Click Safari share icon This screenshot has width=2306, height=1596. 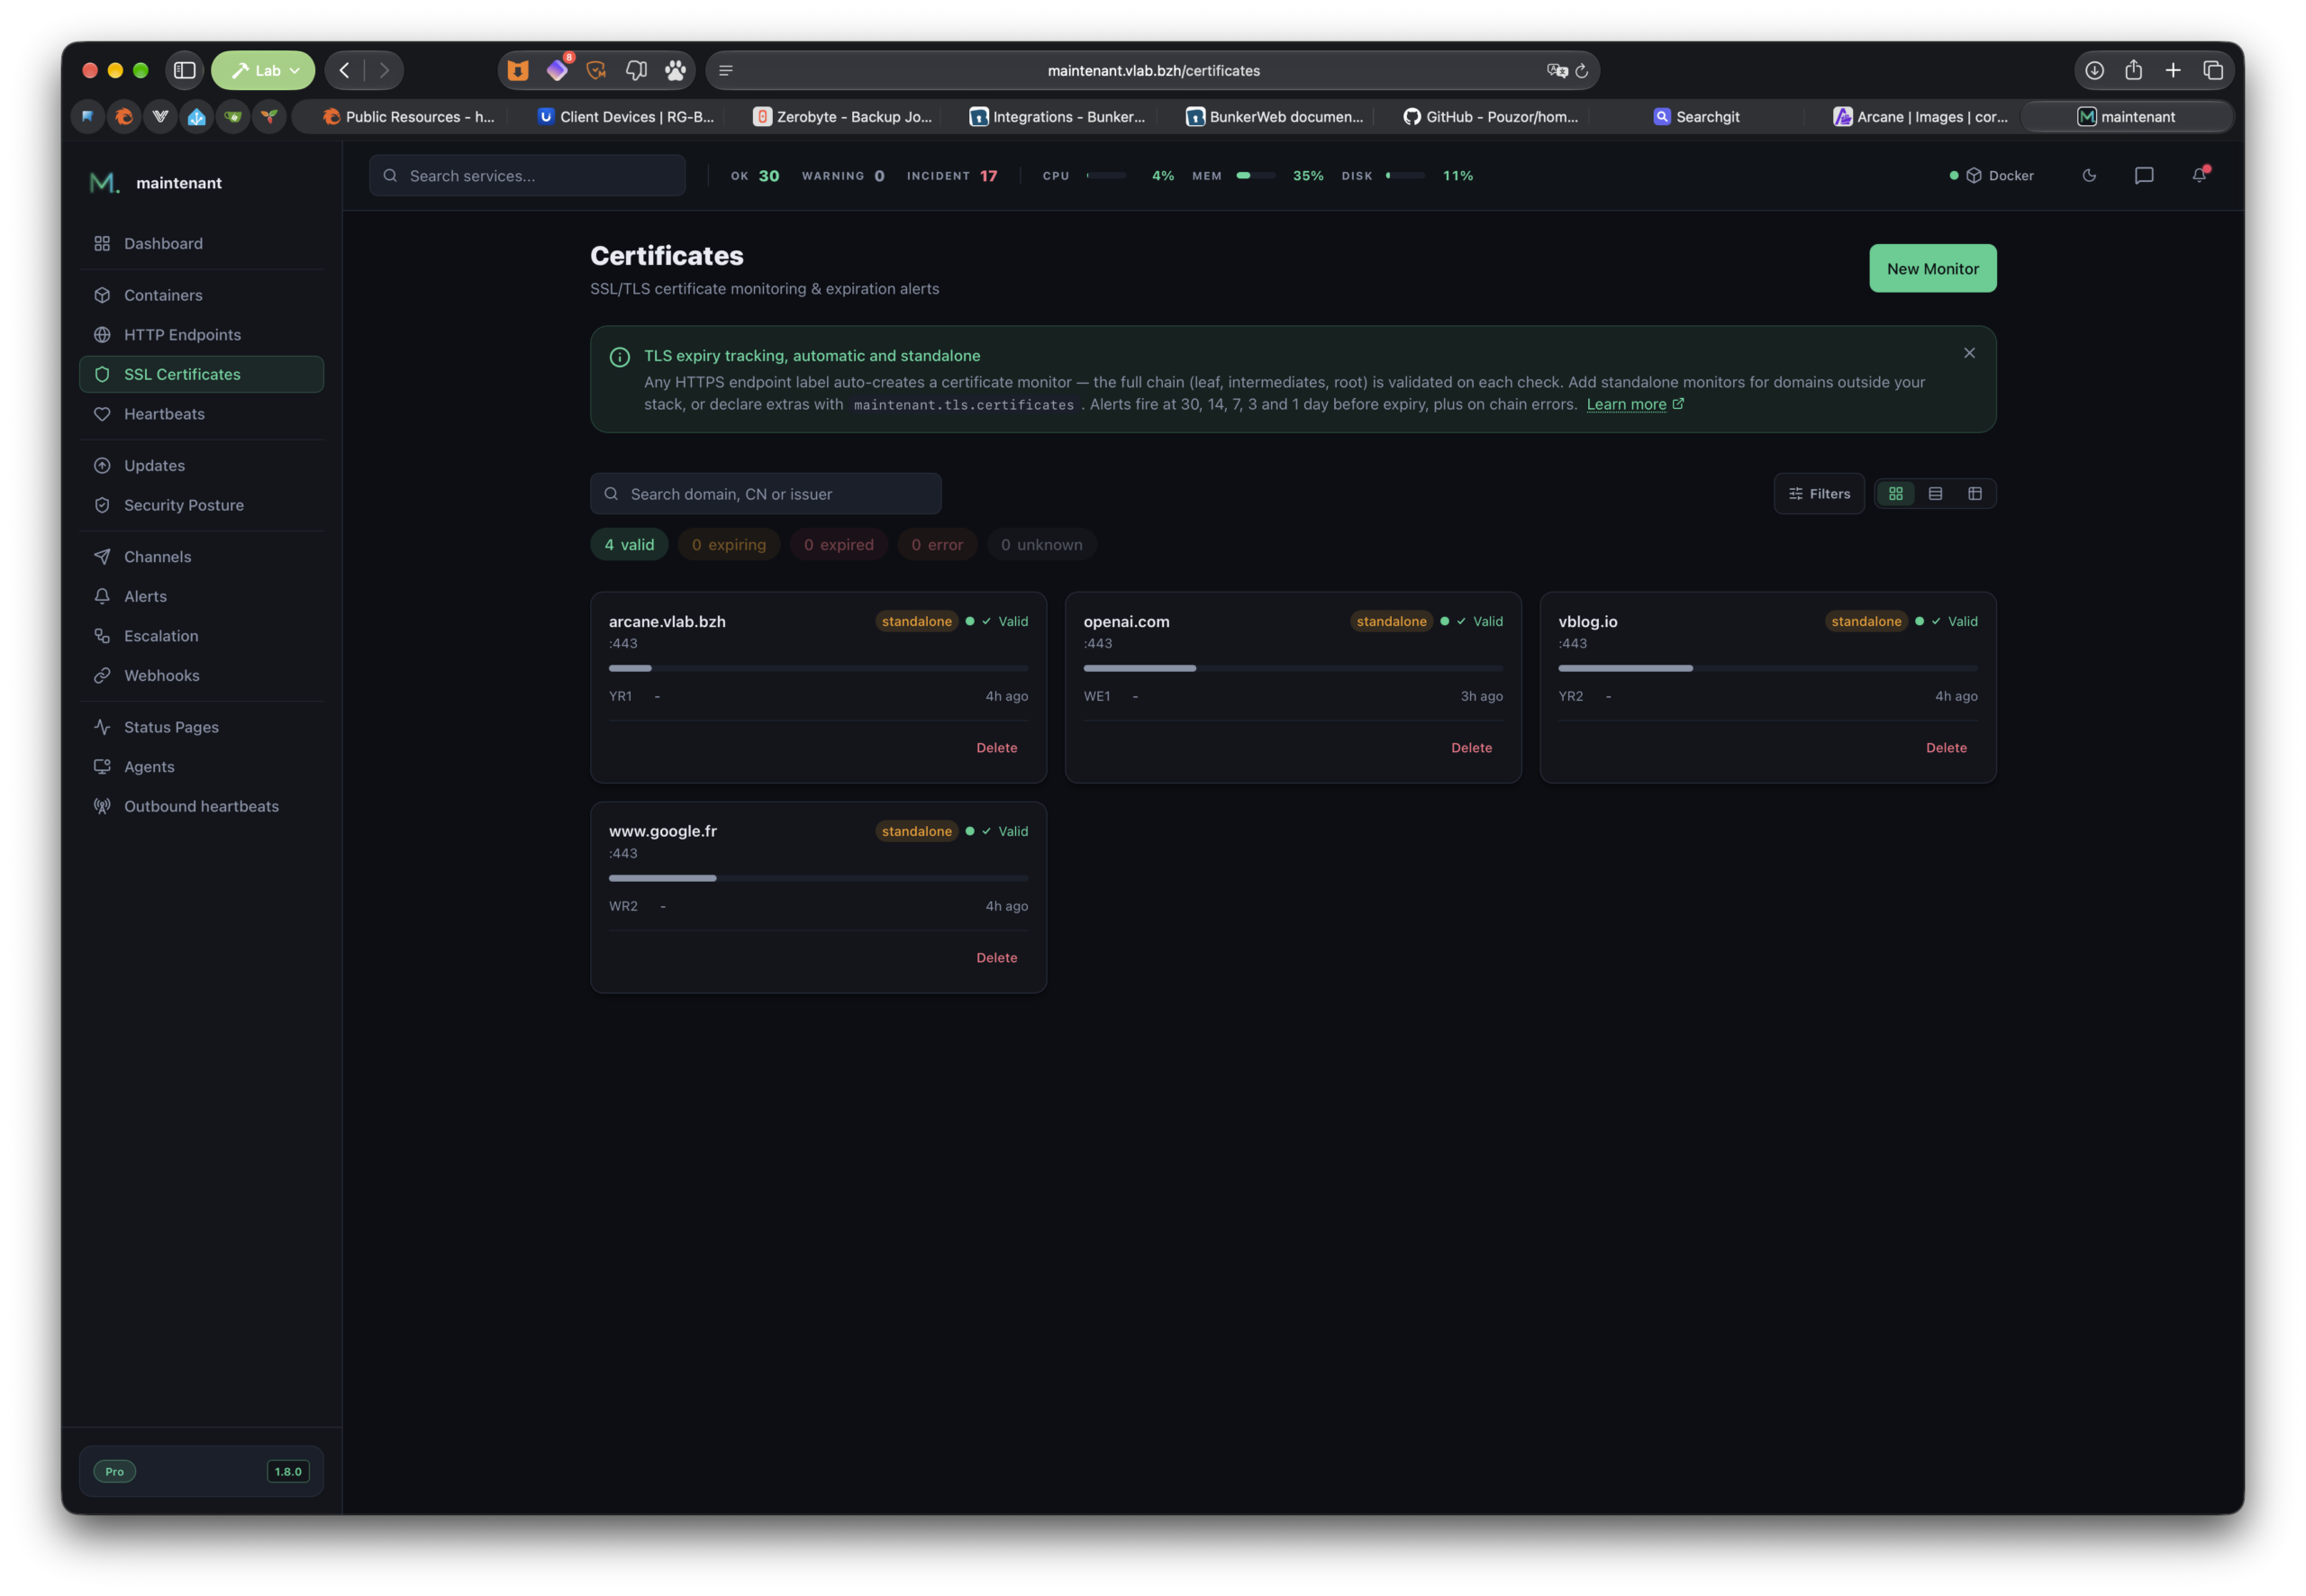[x=2133, y=70]
